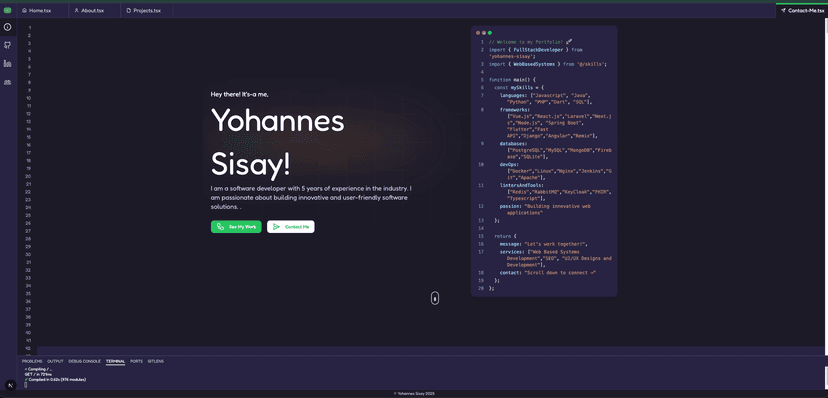Select the OUTPUT panel tab
Image resolution: width=828 pixels, height=398 pixels.
(55, 361)
